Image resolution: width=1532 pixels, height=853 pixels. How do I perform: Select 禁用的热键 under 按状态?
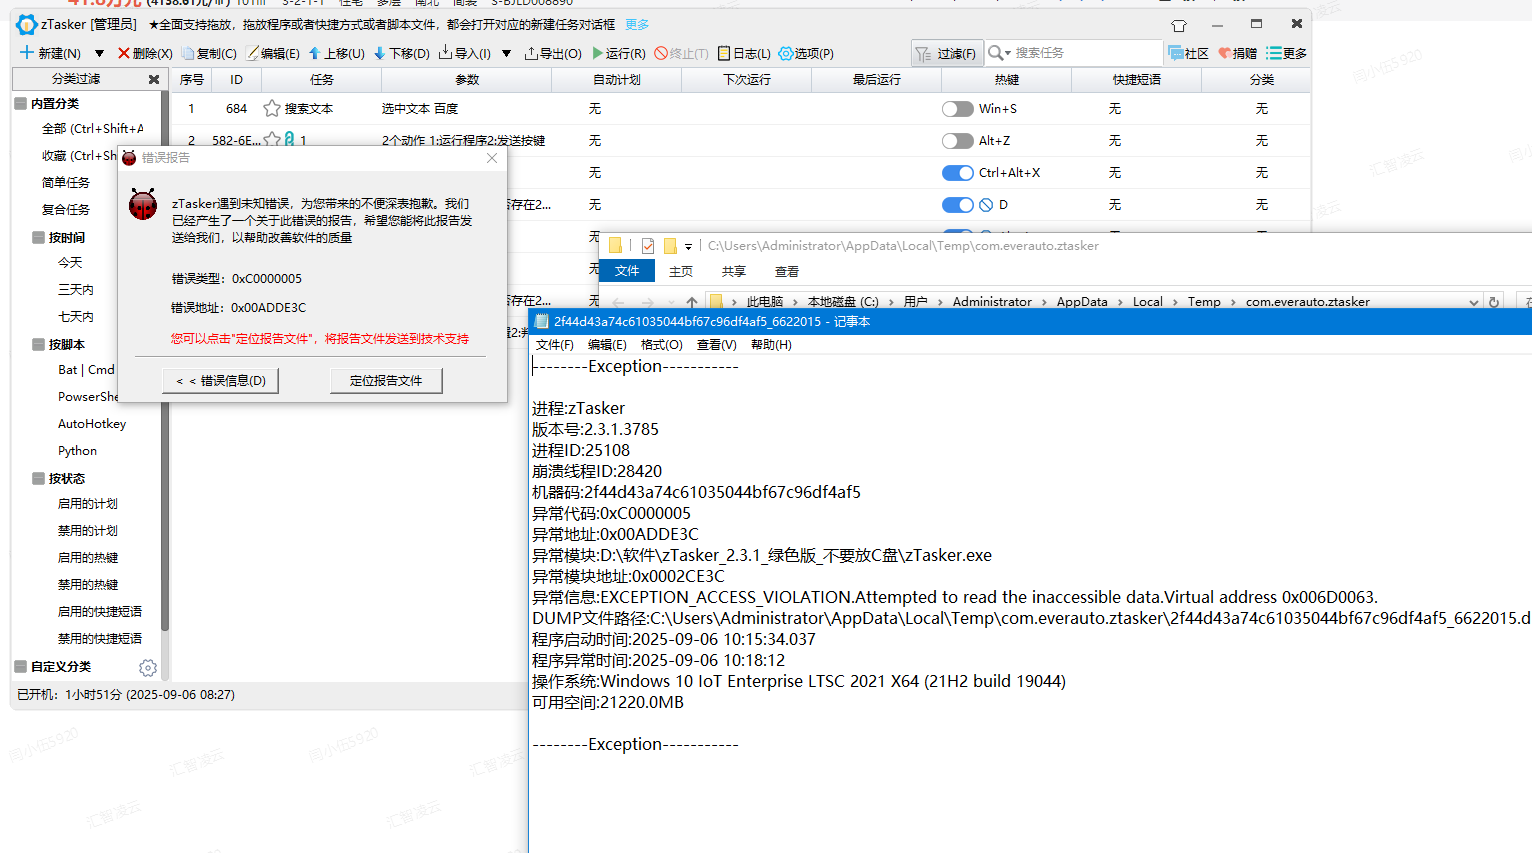(88, 585)
